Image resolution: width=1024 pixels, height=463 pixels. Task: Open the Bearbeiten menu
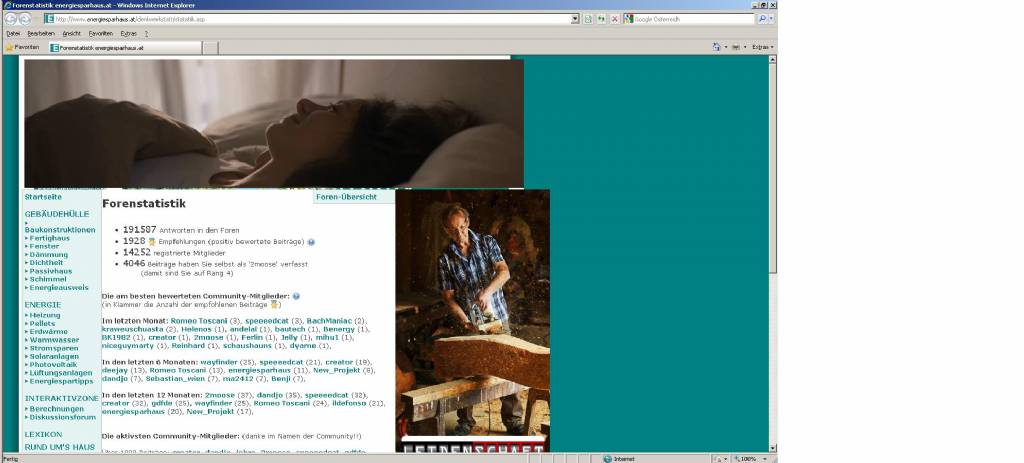(41, 33)
